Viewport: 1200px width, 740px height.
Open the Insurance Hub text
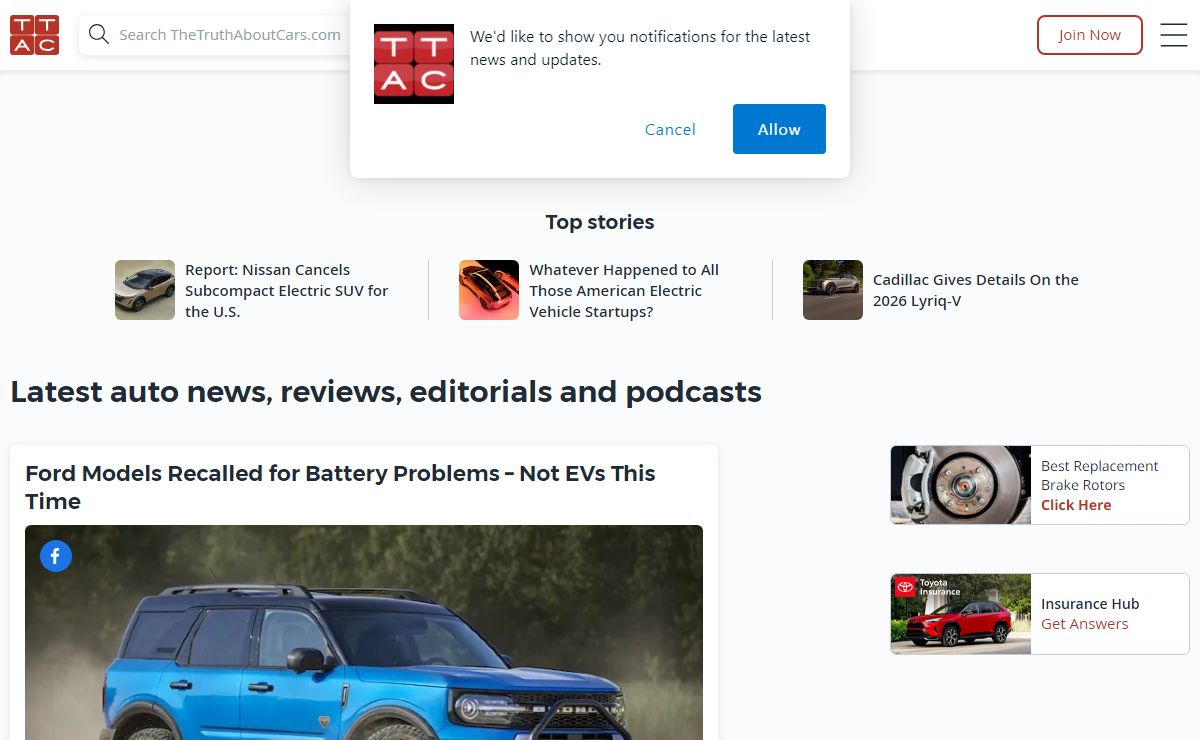tap(1090, 604)
